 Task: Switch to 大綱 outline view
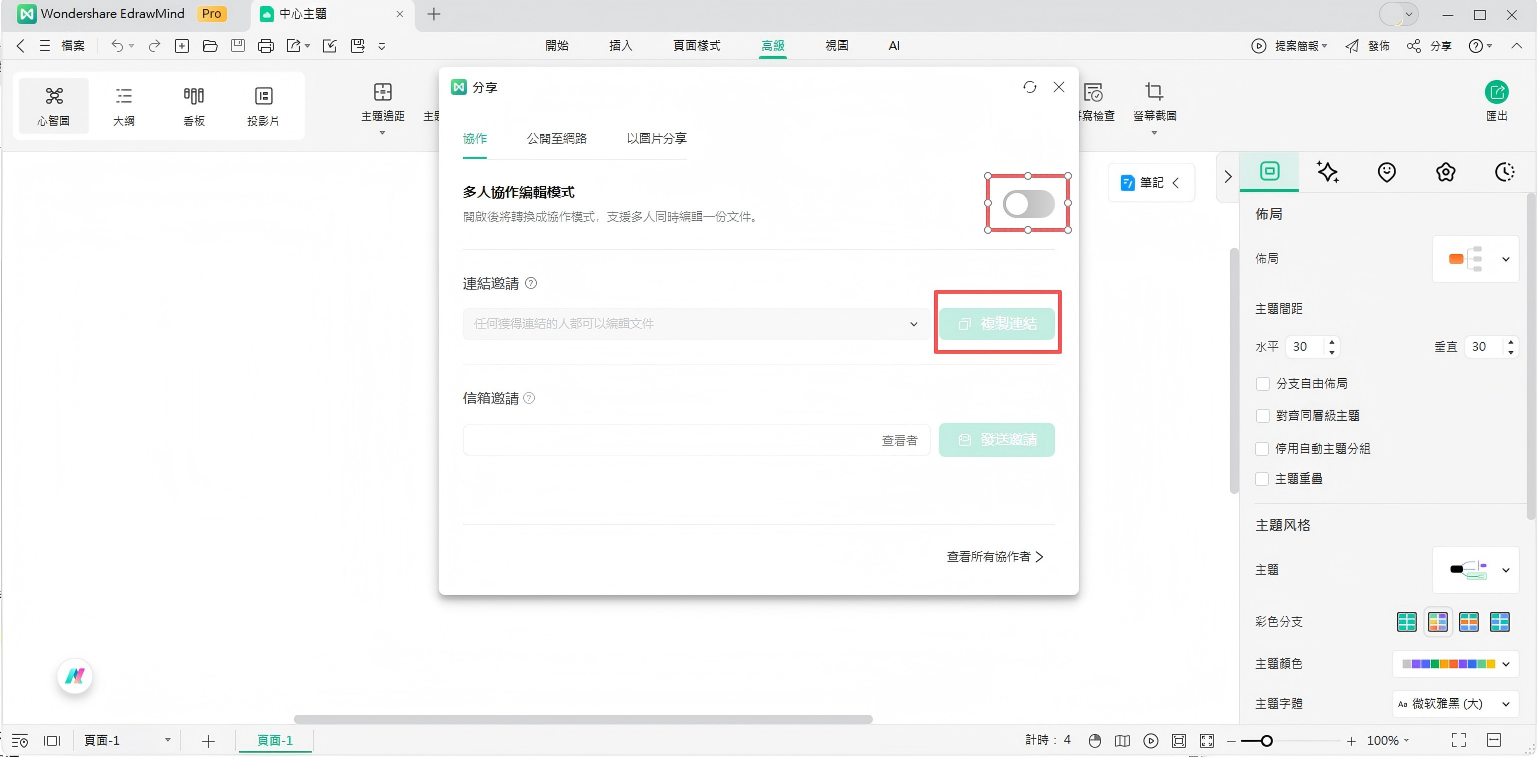[x=124, y=105]
